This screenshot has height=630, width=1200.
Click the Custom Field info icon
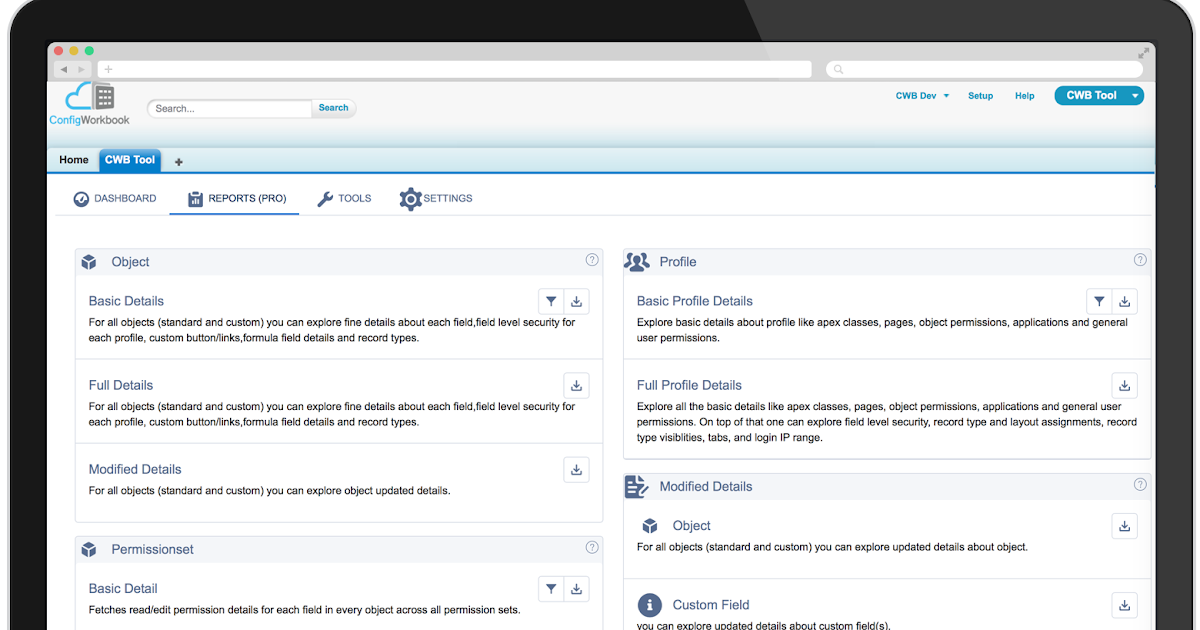[650, 605]
